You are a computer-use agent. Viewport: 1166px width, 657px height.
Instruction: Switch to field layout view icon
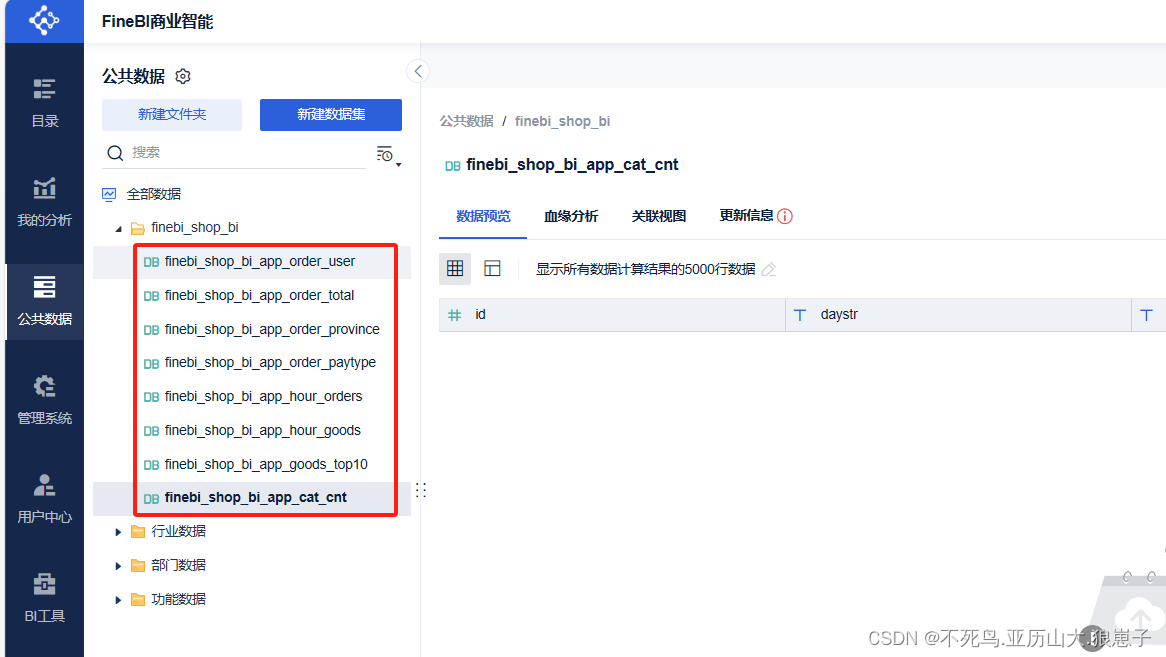click(x=492, y=268)
